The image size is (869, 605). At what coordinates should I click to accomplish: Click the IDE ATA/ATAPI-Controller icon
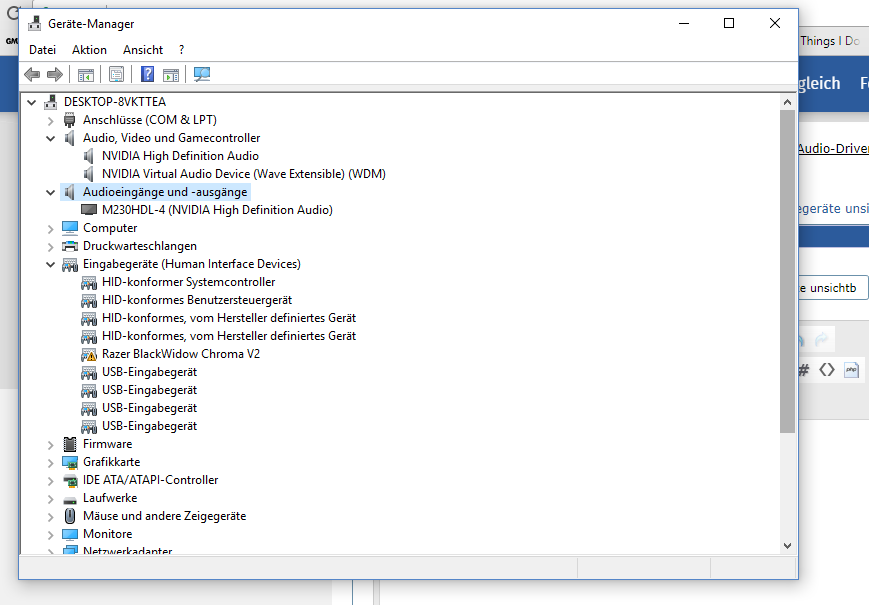coord(70,480)
